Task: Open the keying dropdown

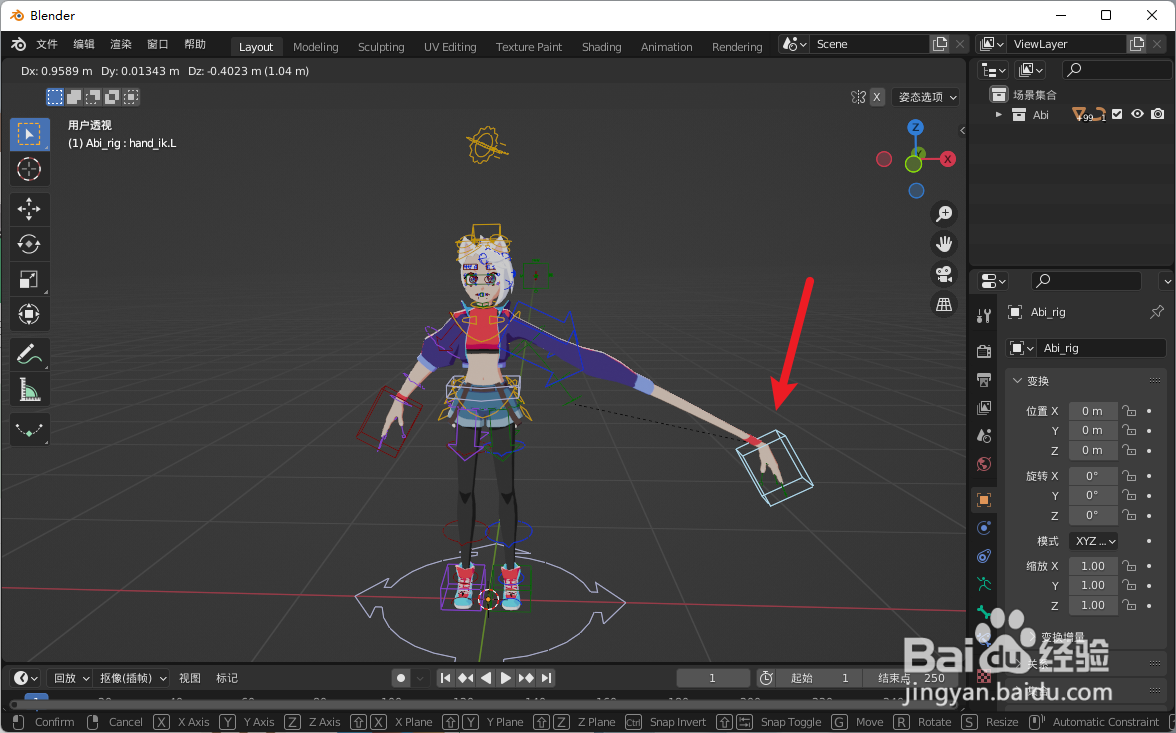Action: tap(133, 678)
